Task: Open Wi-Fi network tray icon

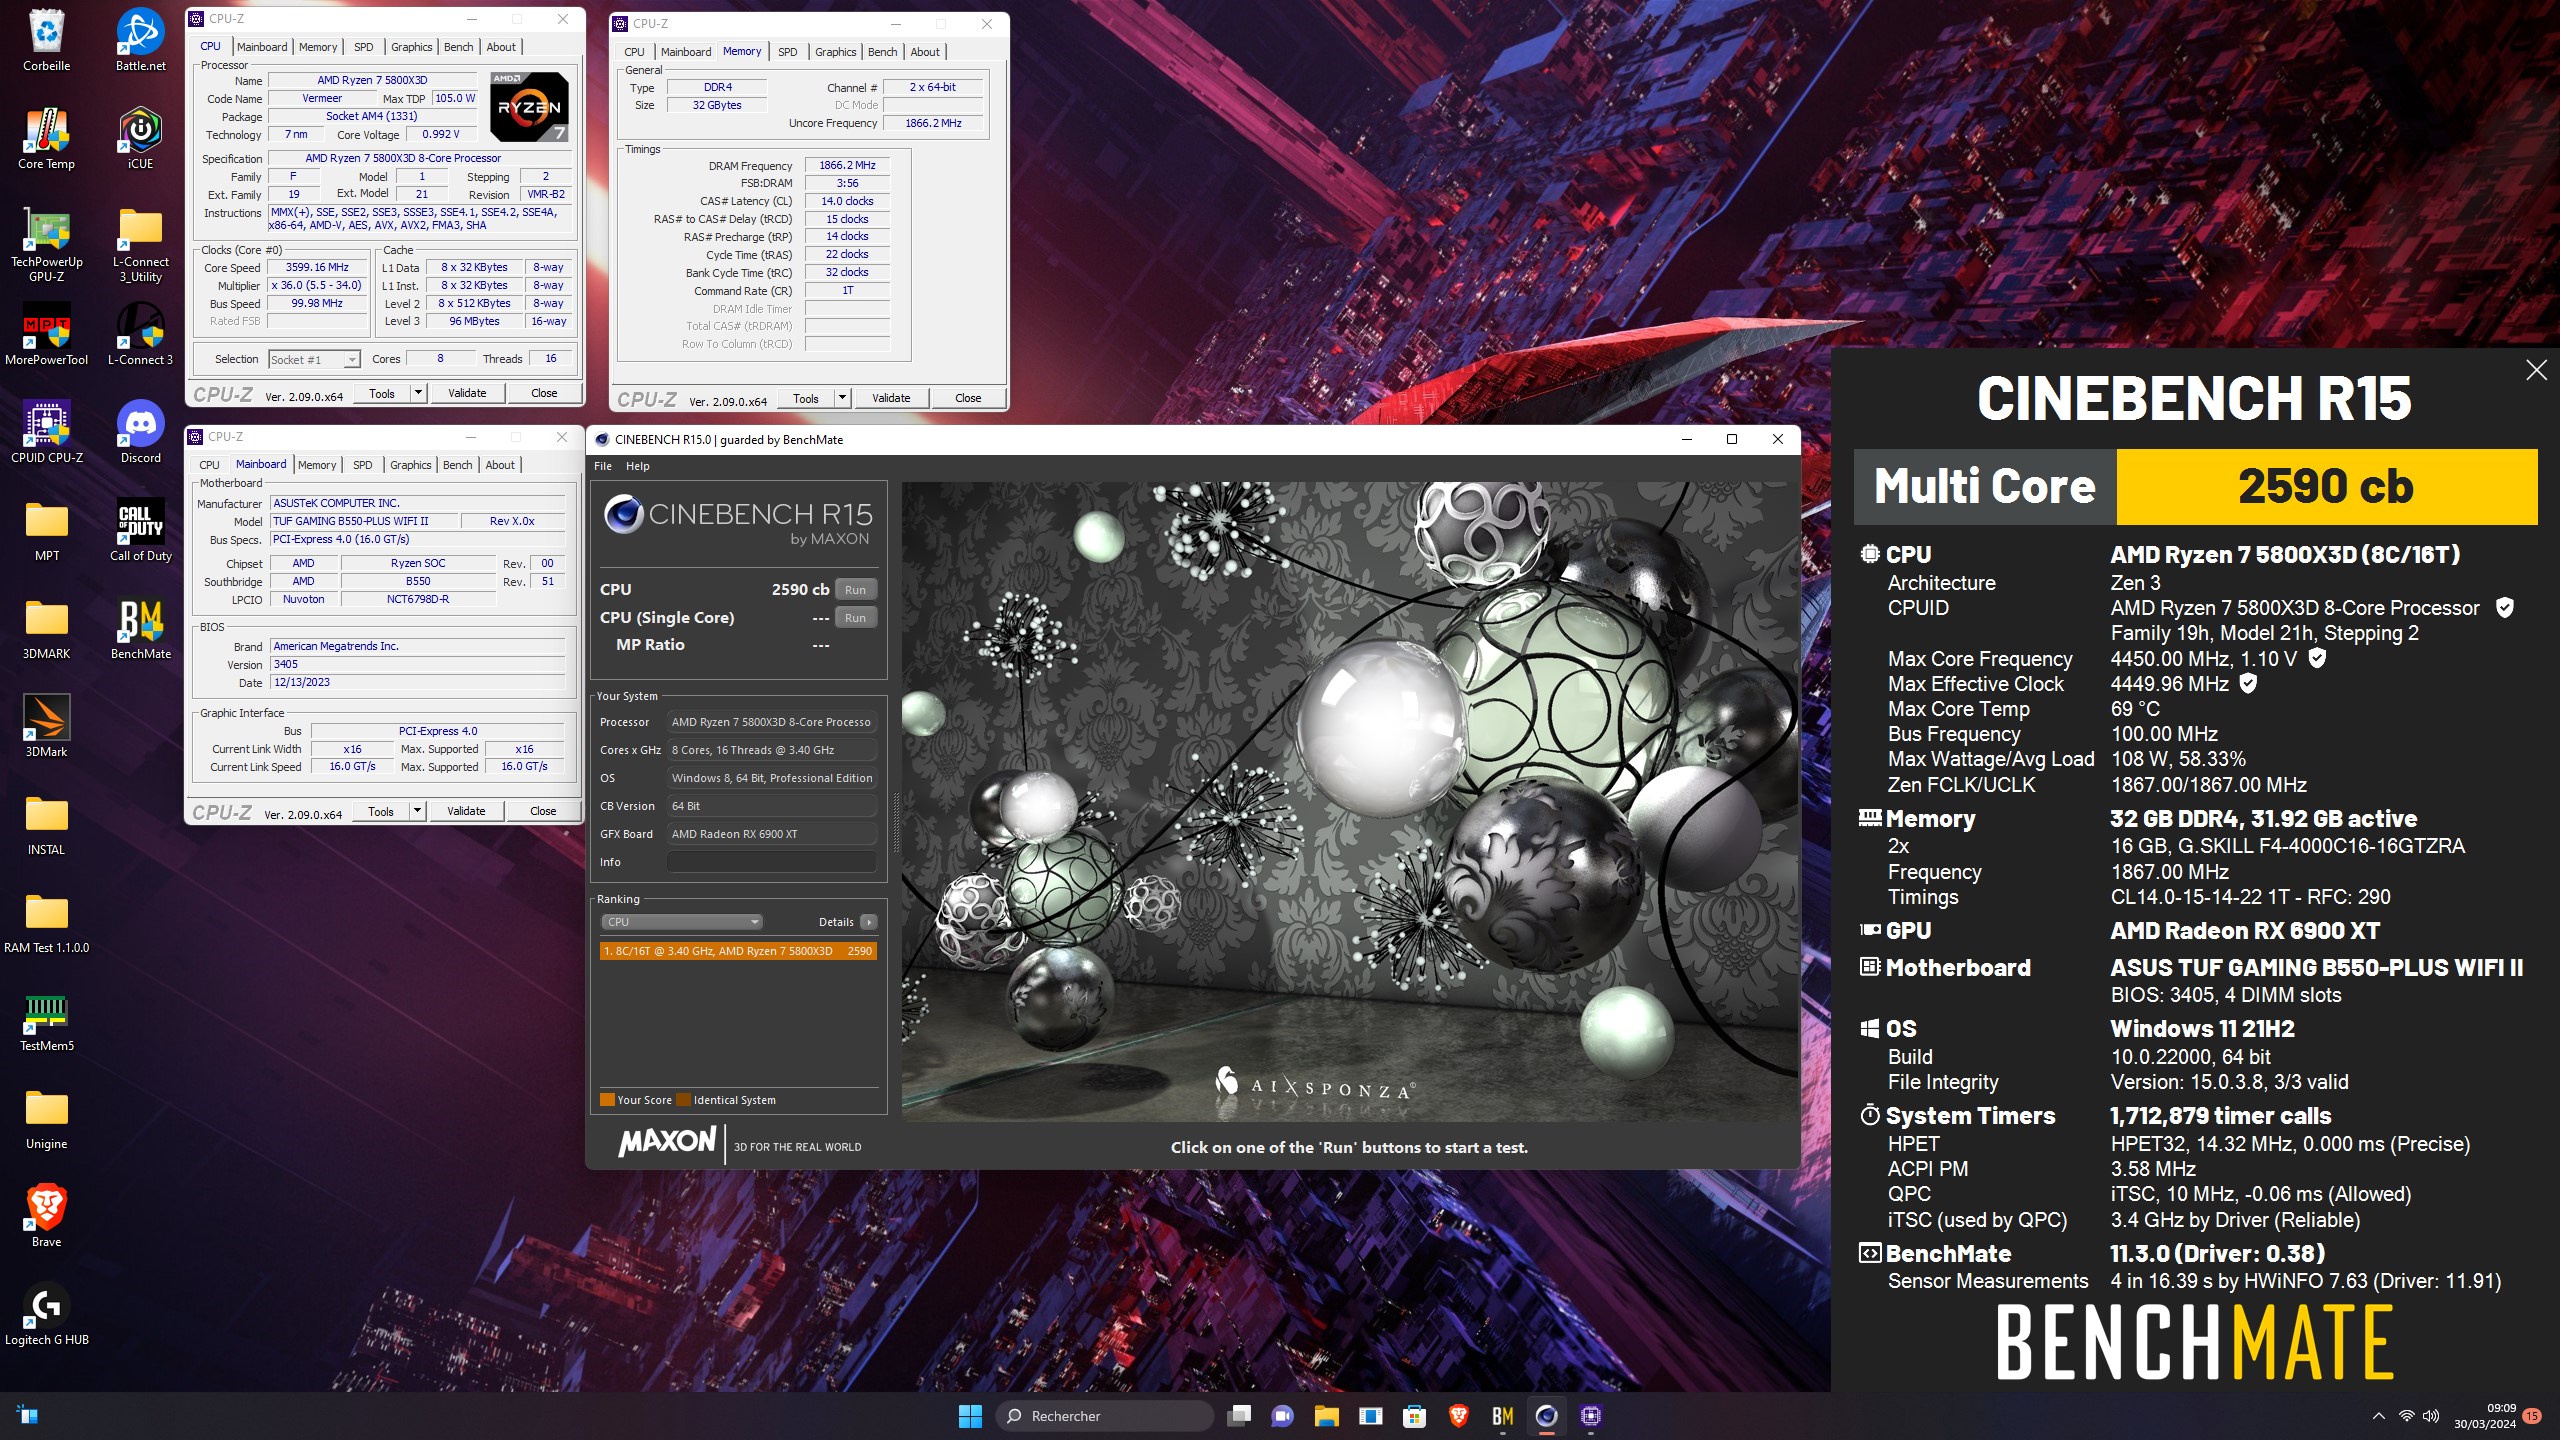Action: point(2407,1416)
